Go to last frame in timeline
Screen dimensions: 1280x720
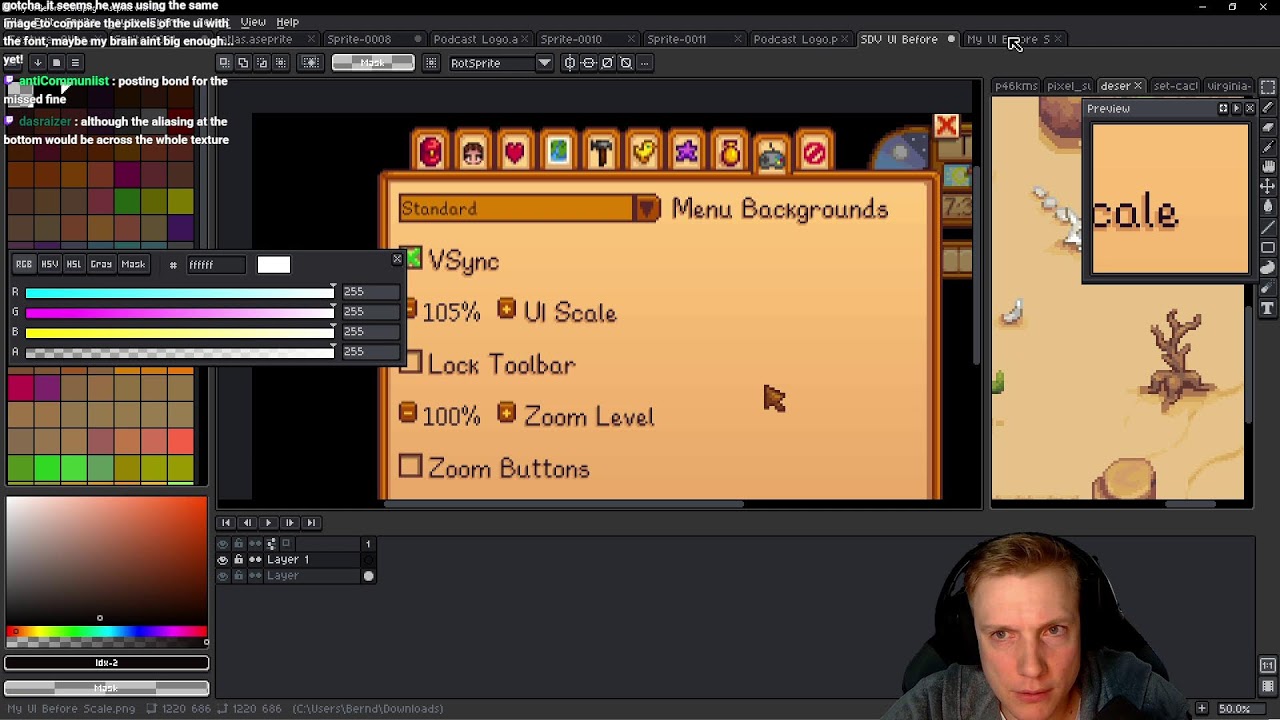coord(311,522)
